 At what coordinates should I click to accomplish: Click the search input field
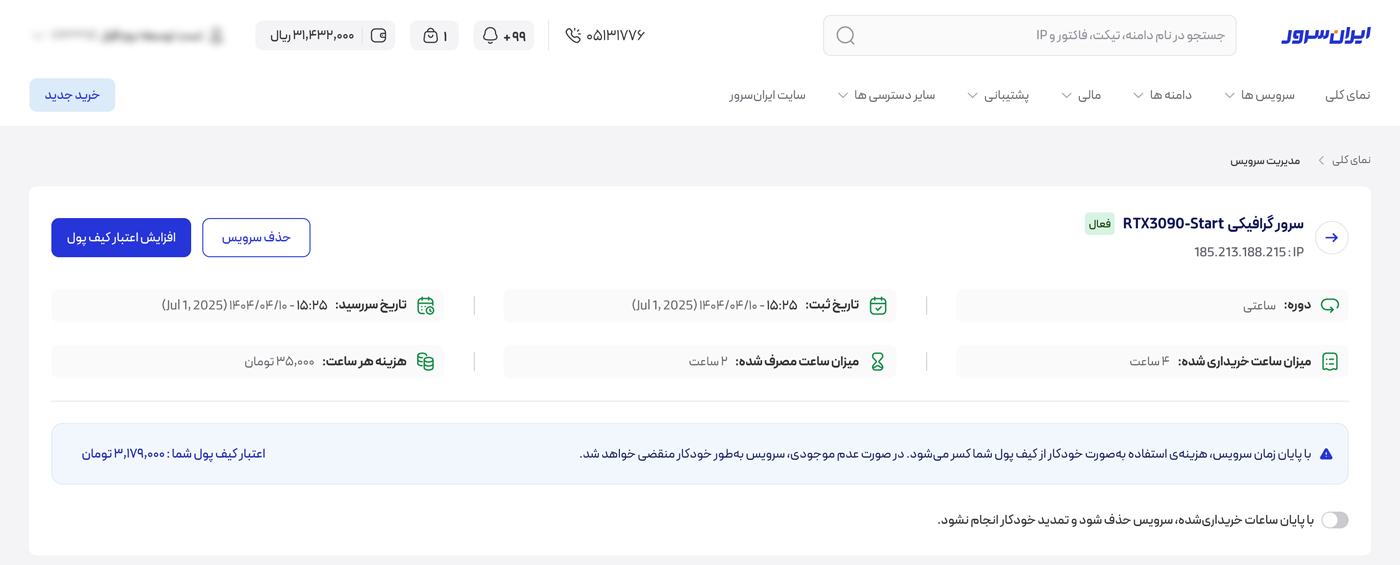(x=1030, y=35)
